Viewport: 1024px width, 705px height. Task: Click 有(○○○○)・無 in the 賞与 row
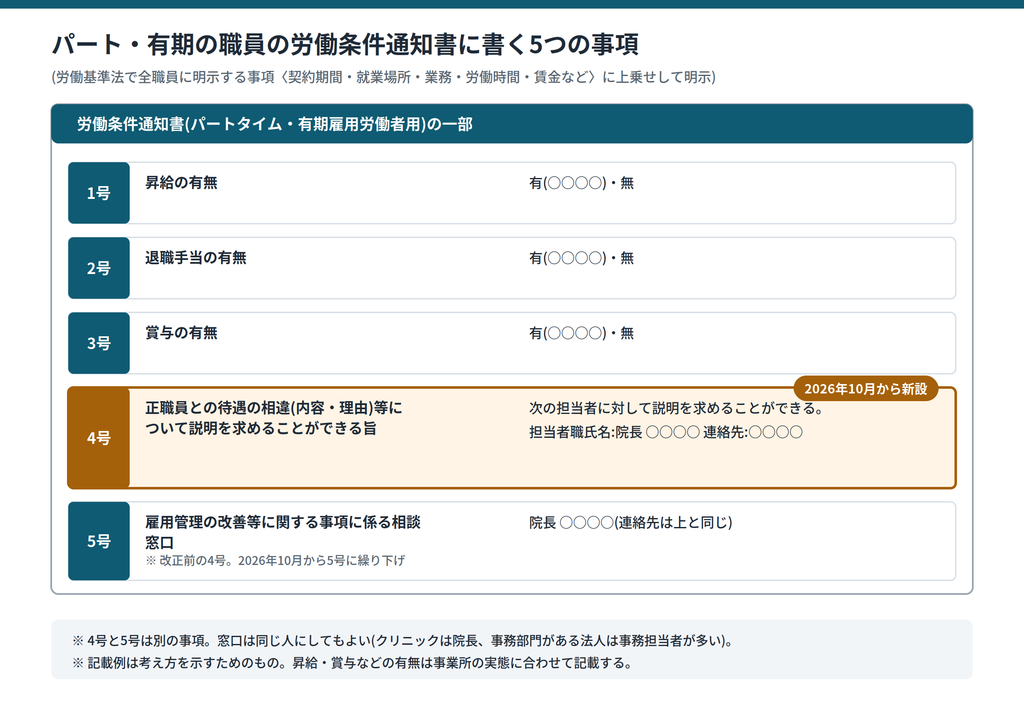(x=581, y=334)
